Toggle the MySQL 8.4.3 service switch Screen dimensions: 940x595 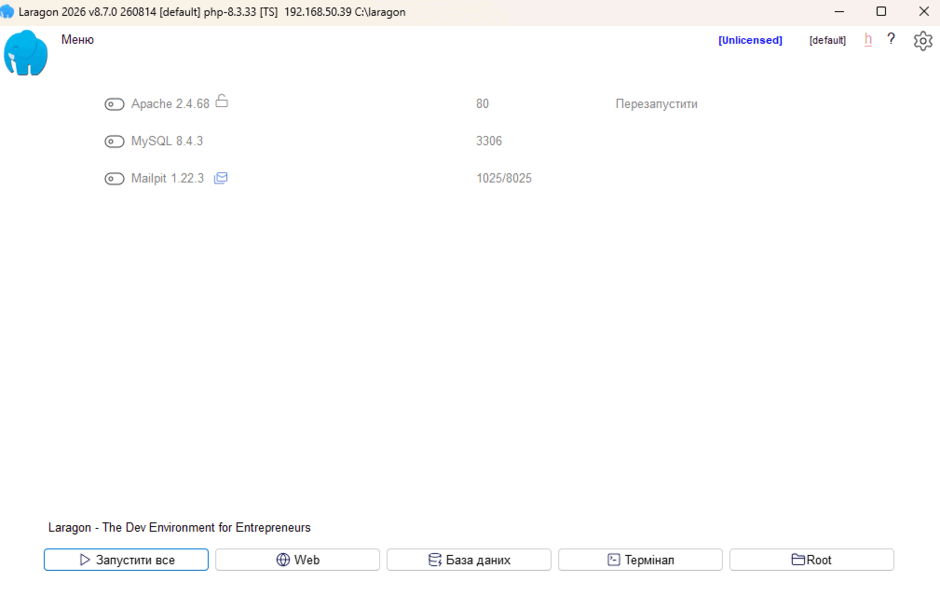(114, 141)
